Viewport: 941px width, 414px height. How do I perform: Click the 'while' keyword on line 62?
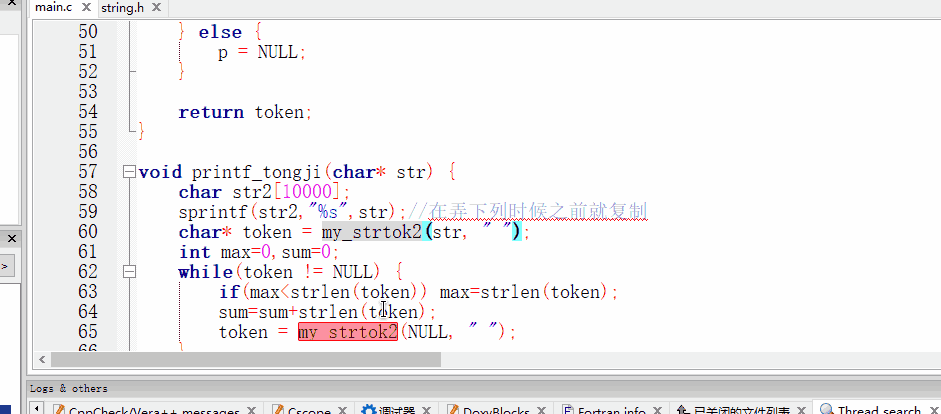(x=206, y=272)
